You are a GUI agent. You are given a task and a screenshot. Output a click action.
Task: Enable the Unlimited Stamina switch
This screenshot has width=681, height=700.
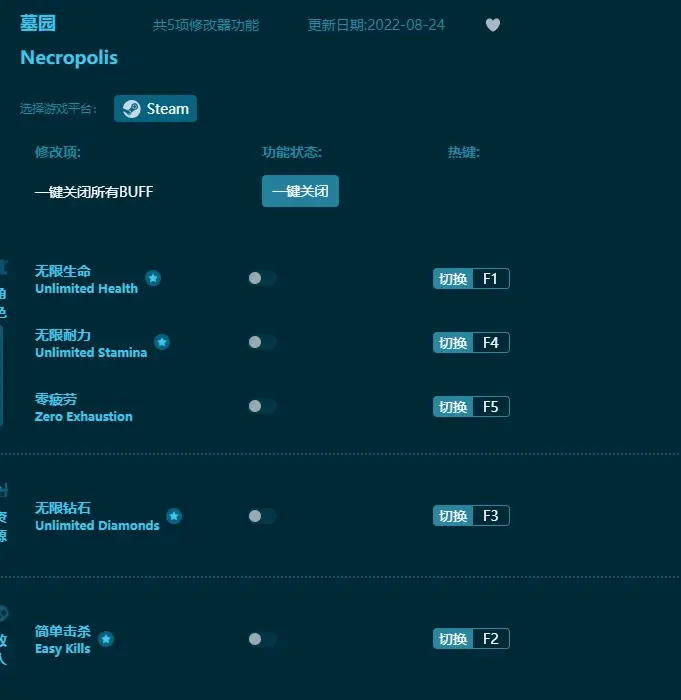262,342
